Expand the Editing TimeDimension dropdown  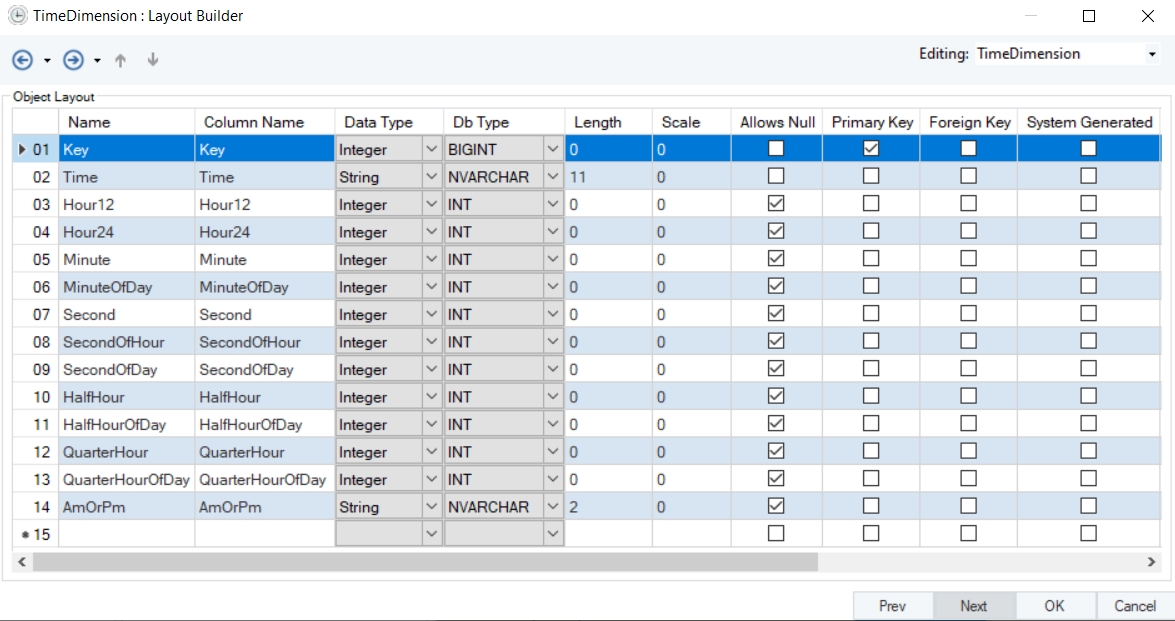click(1151, 54)
